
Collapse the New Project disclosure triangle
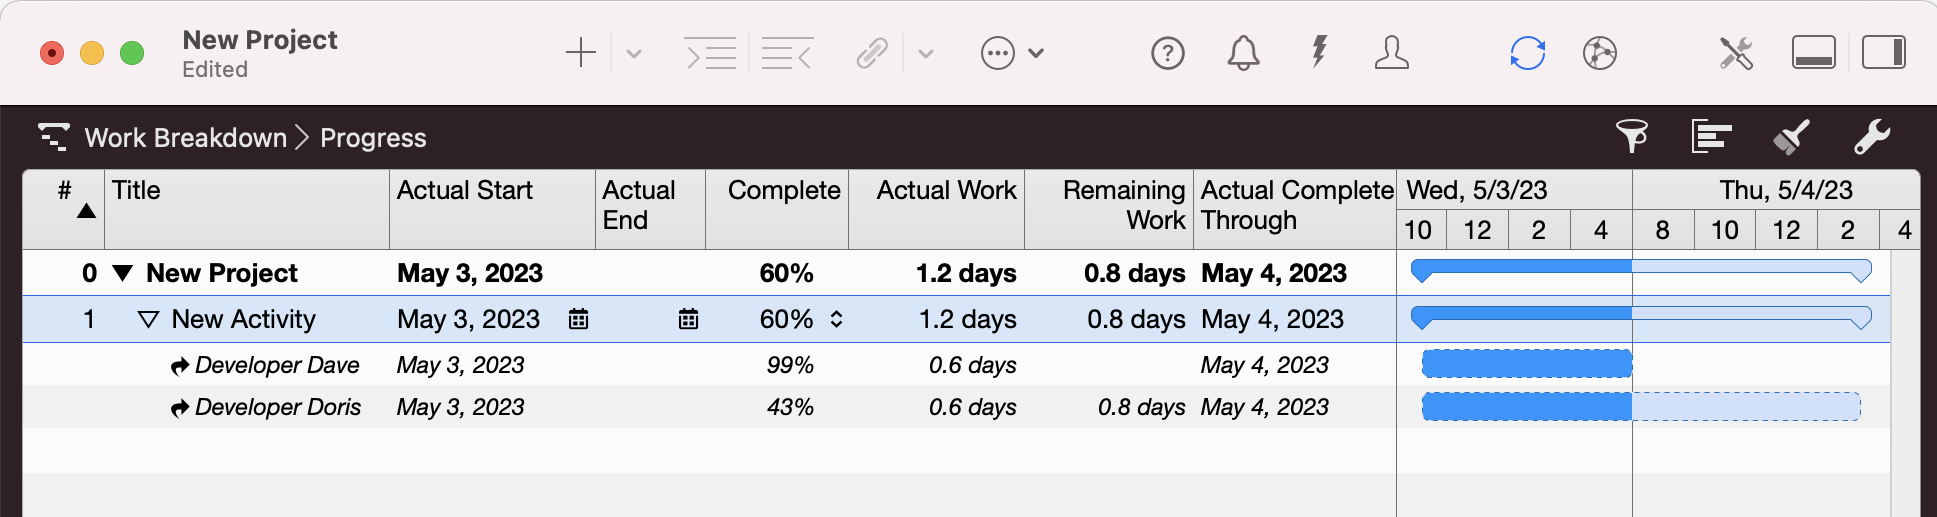click(123, 273)
